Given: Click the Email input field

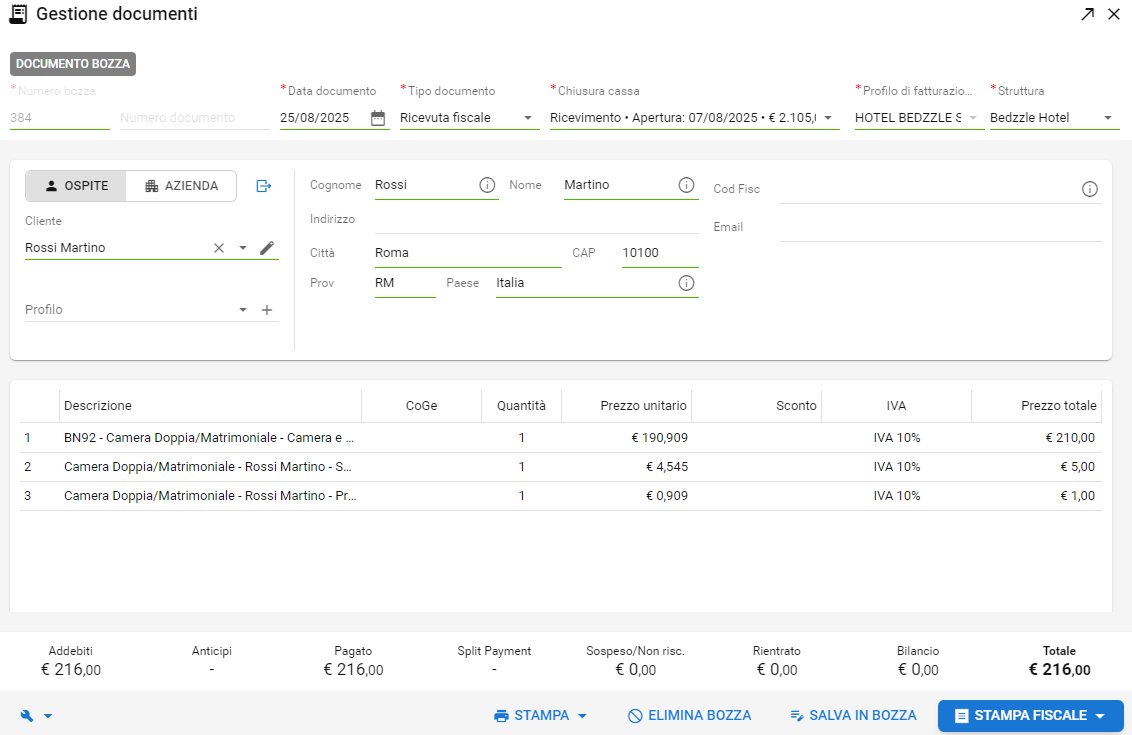Looking at the screenshot, I should [x=939, y=228].
